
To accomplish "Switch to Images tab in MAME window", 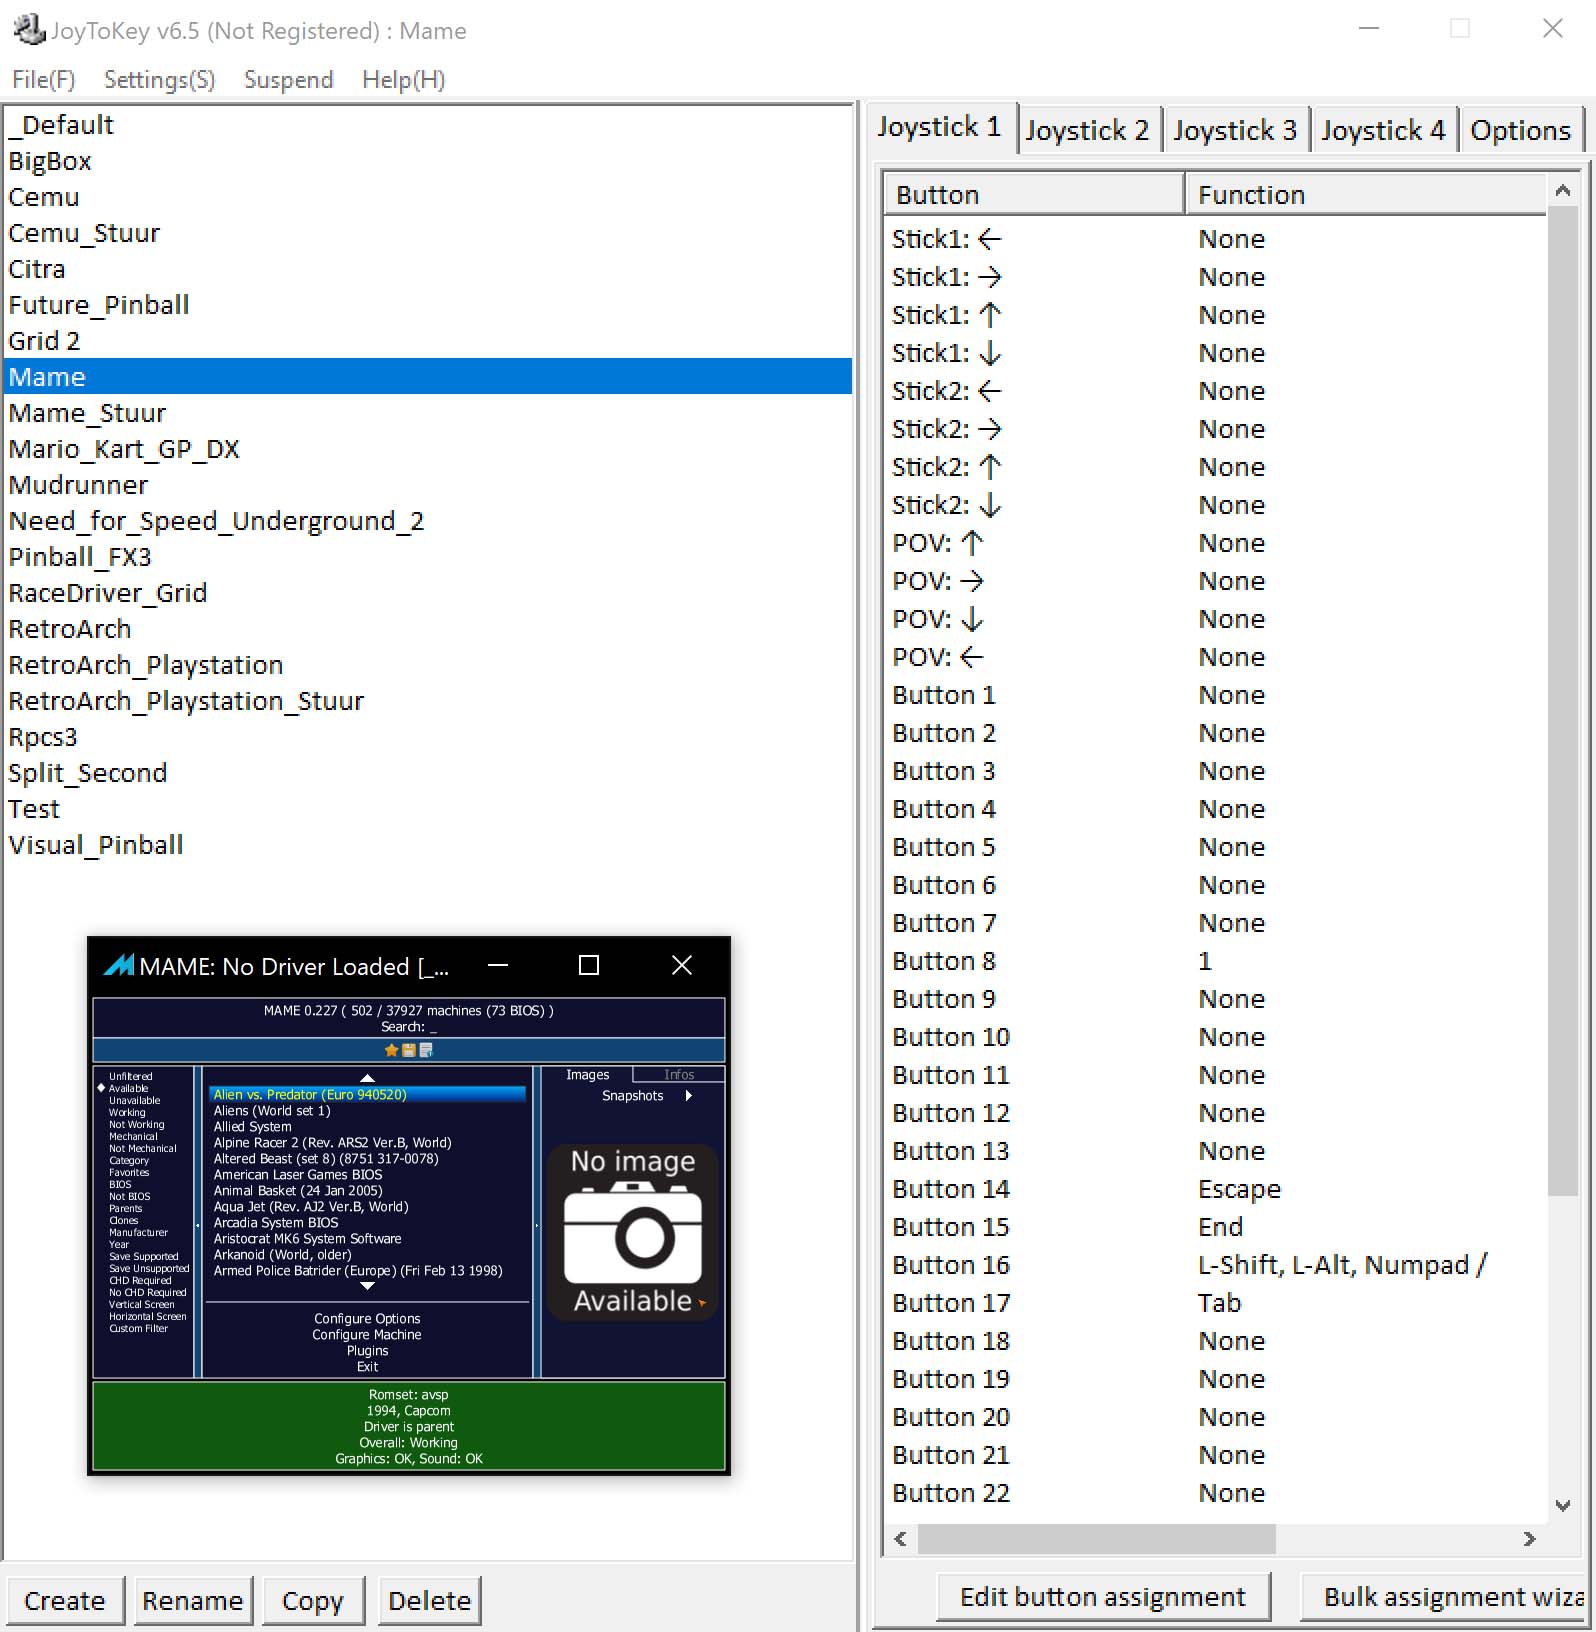I will (x=587, y=1075).
